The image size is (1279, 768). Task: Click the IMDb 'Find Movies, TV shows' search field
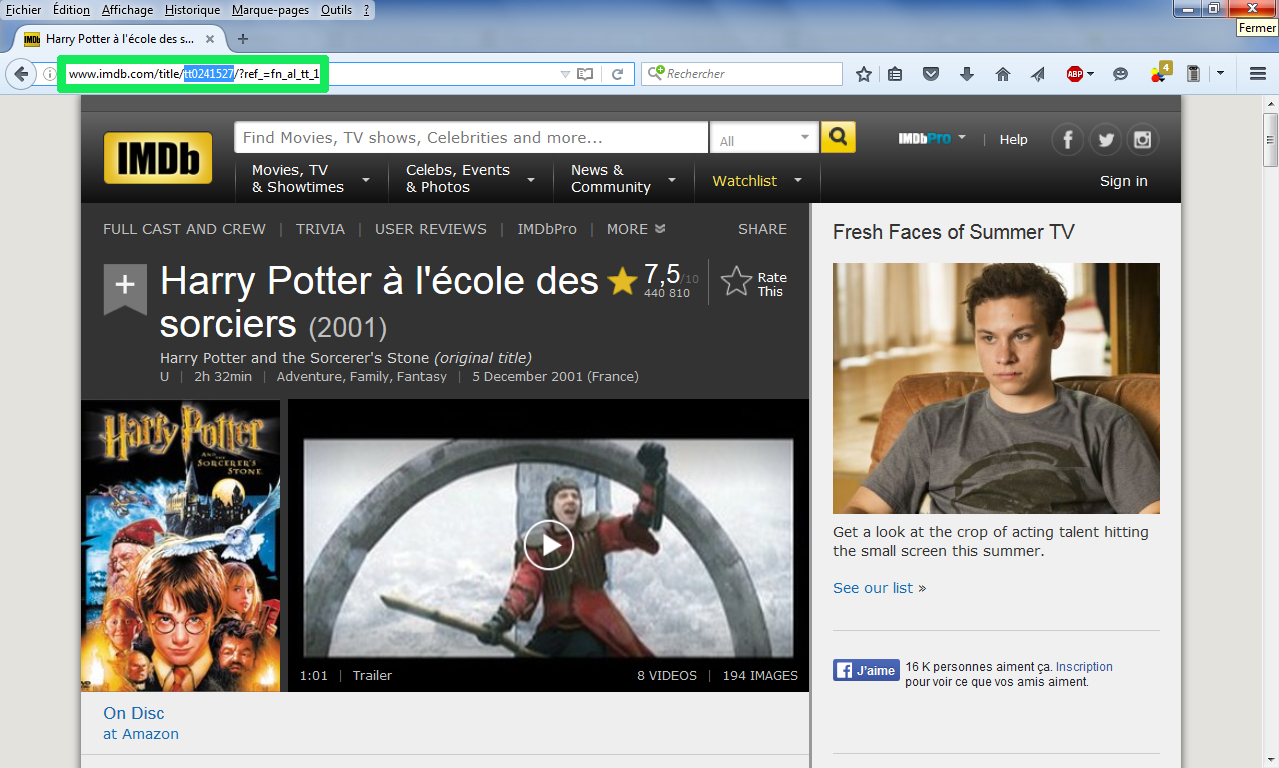tap(471, 138)
